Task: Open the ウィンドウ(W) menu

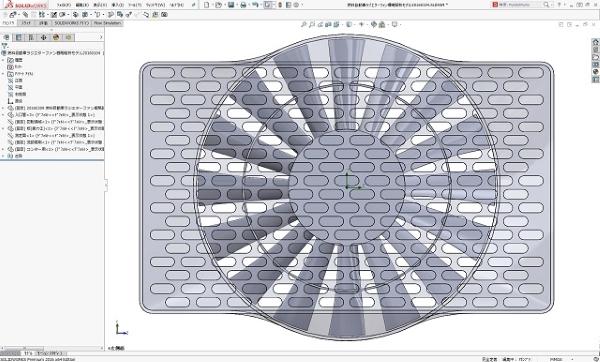Action: point(155,5)
